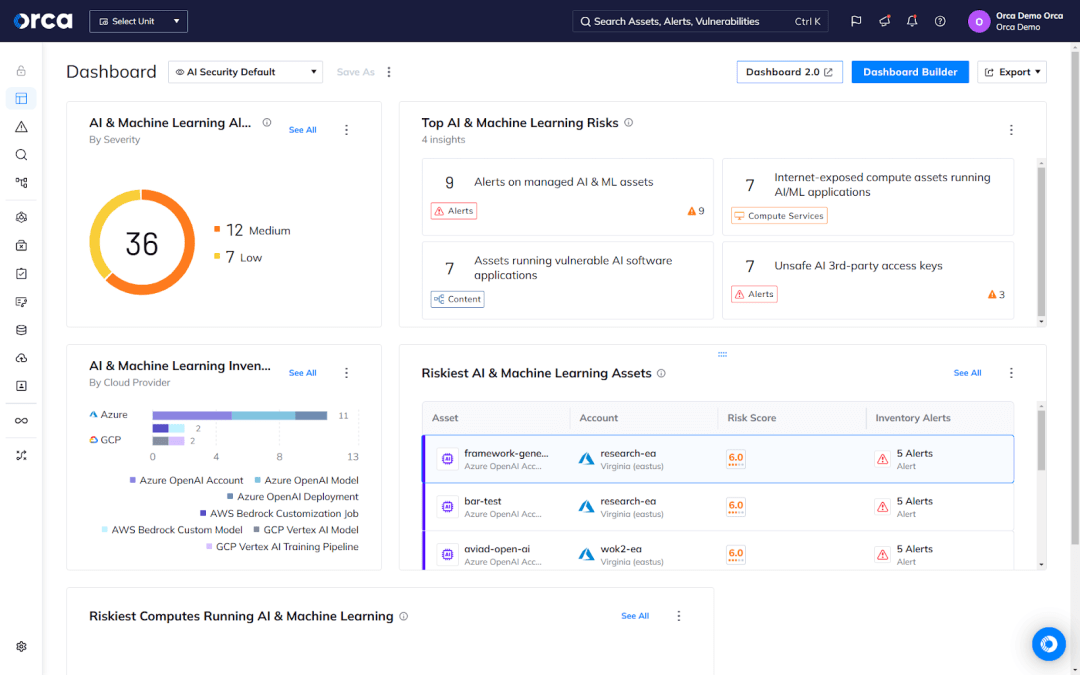
Task: Open the help question mark icon
Action: tap(940, 21)
